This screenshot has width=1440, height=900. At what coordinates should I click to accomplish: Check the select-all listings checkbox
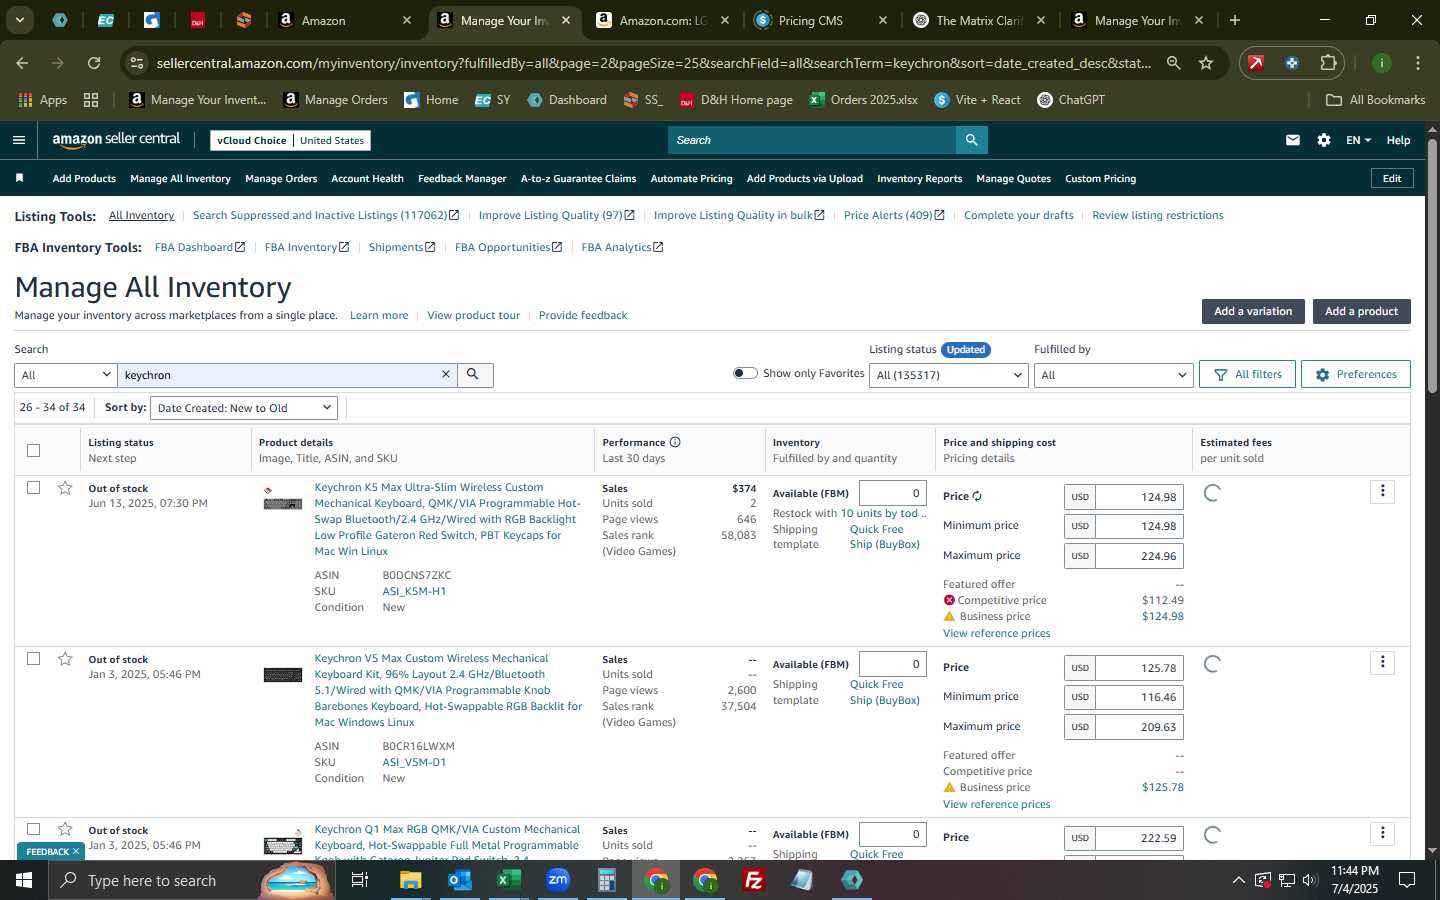[x=33, y=450]
